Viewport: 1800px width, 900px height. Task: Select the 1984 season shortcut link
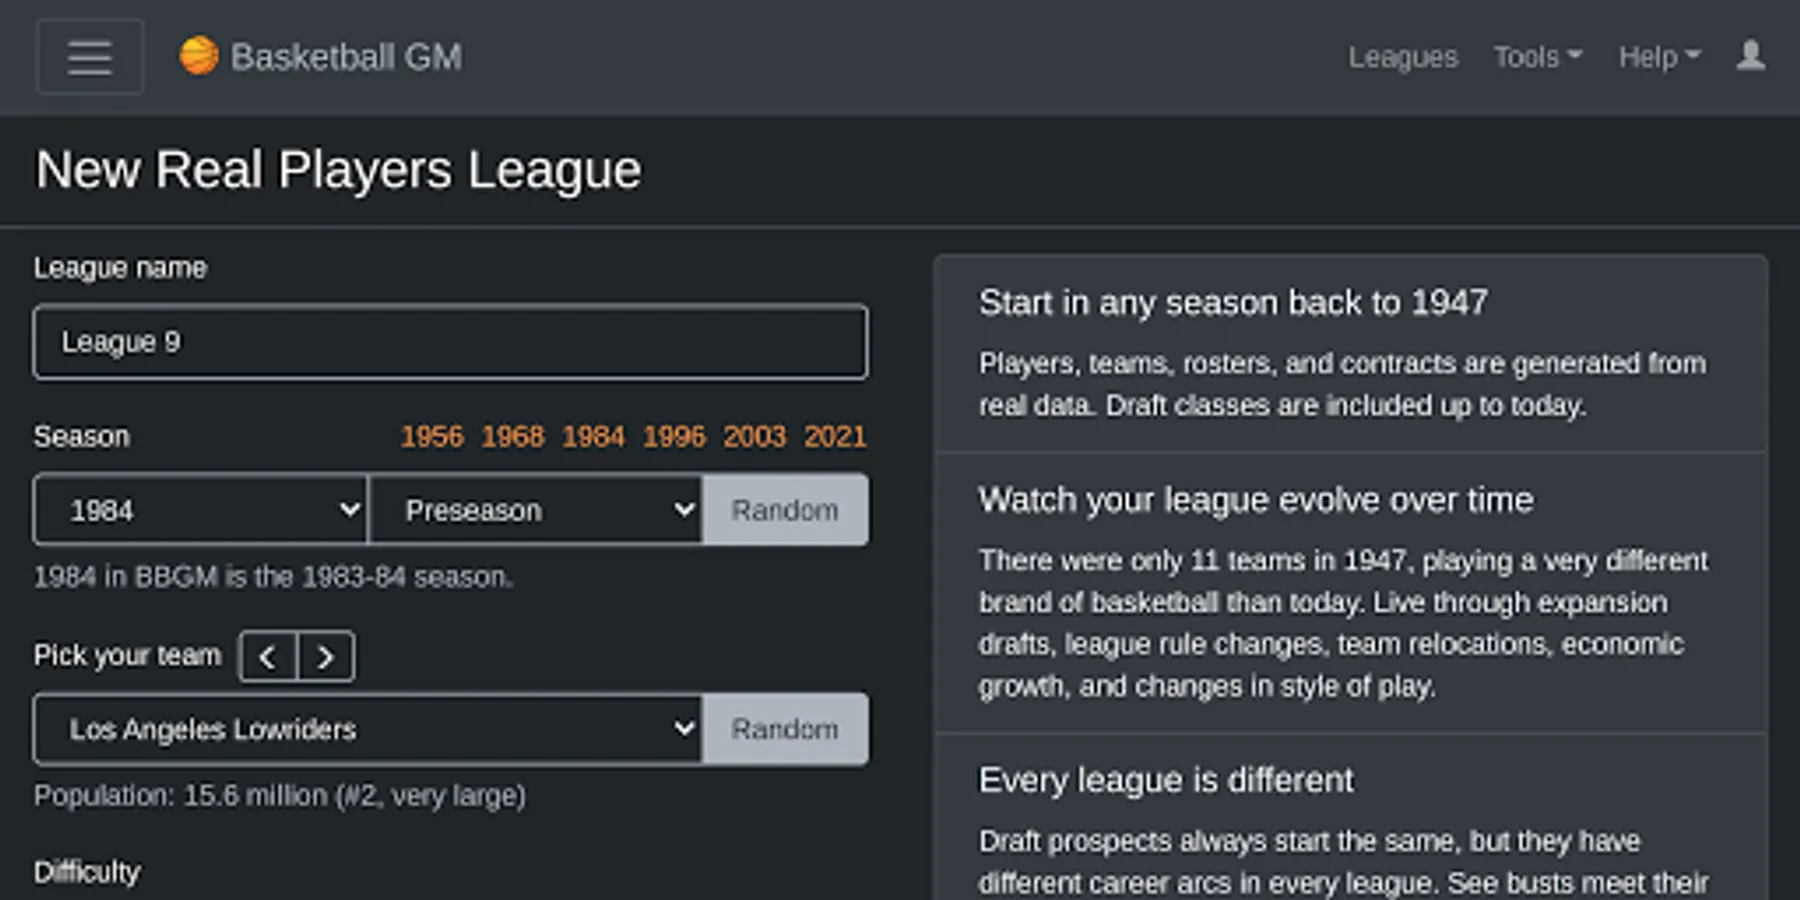coord(593,437)
